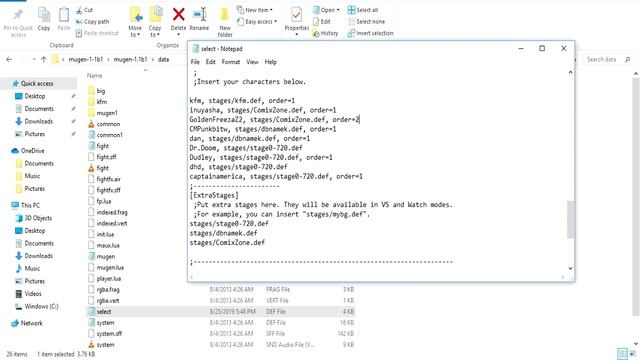Screen dimensions: 640x360
Task: Select the indexed.frag file
Action: coord(112,212)
